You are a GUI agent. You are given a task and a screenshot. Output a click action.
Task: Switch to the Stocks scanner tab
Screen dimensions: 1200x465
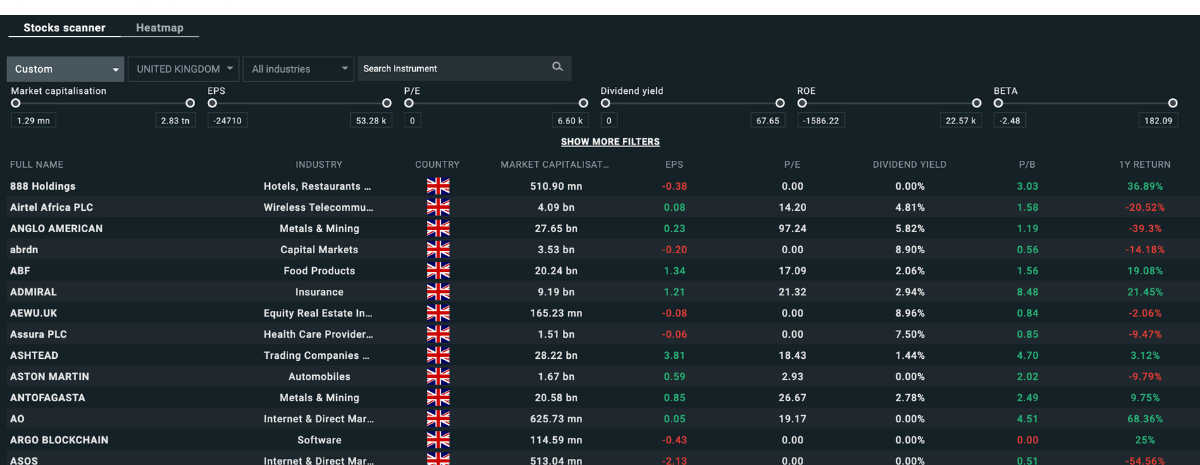point(64,28)
